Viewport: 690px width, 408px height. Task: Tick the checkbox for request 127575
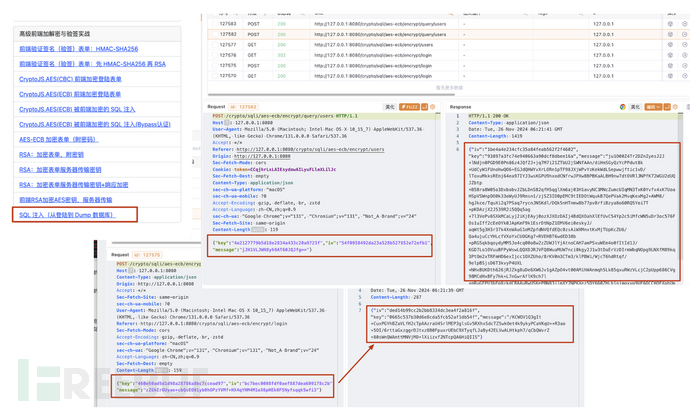click(x=215, y=66)
